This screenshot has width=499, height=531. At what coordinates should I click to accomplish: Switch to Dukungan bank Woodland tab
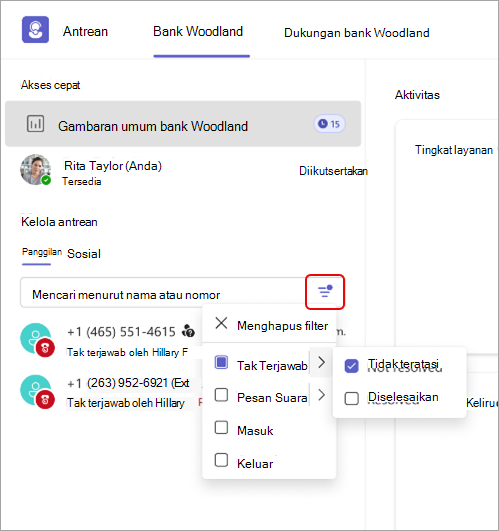point(357,33)
